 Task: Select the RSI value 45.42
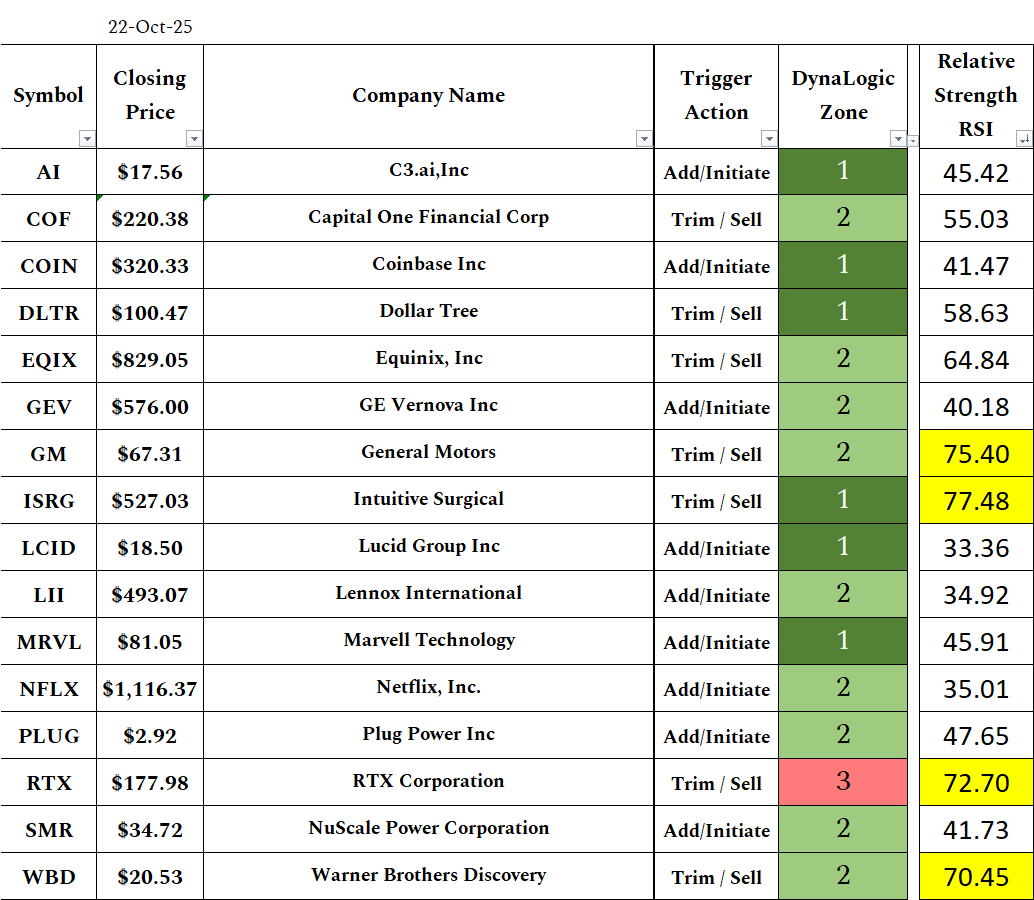click(976, 173)
